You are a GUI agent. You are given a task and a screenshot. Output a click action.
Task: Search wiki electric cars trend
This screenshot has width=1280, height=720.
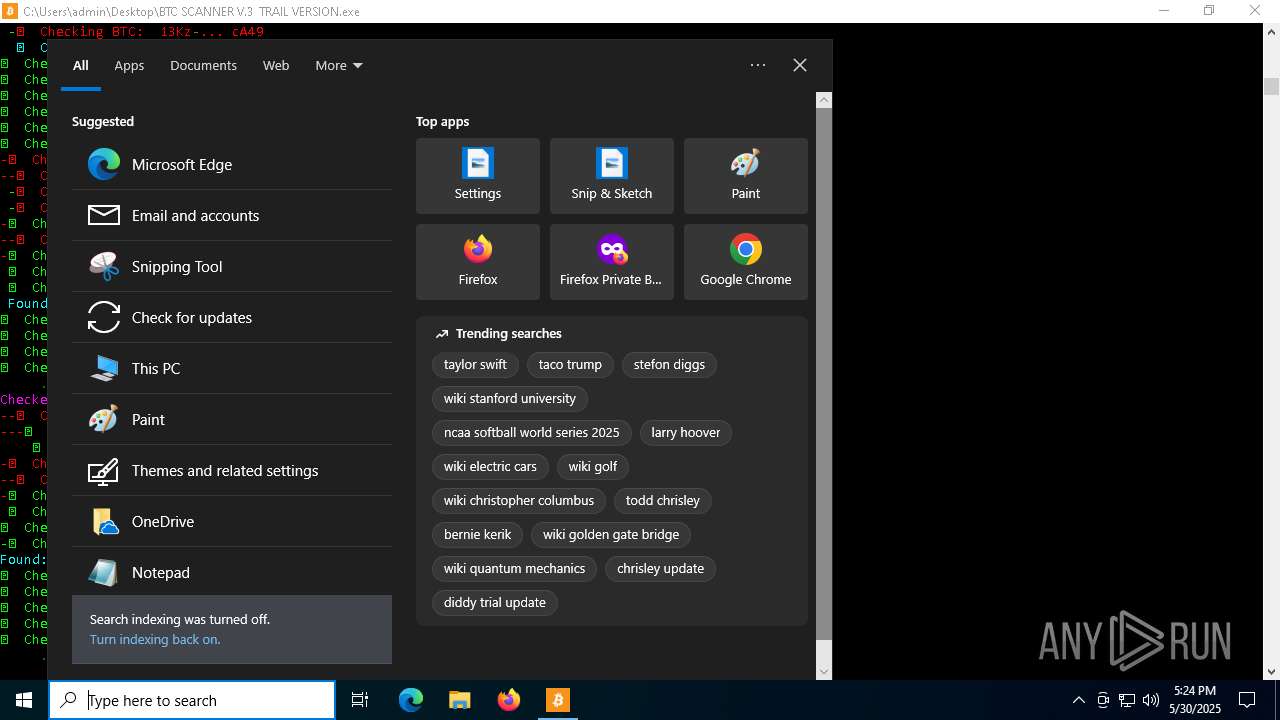coord(490,467)
